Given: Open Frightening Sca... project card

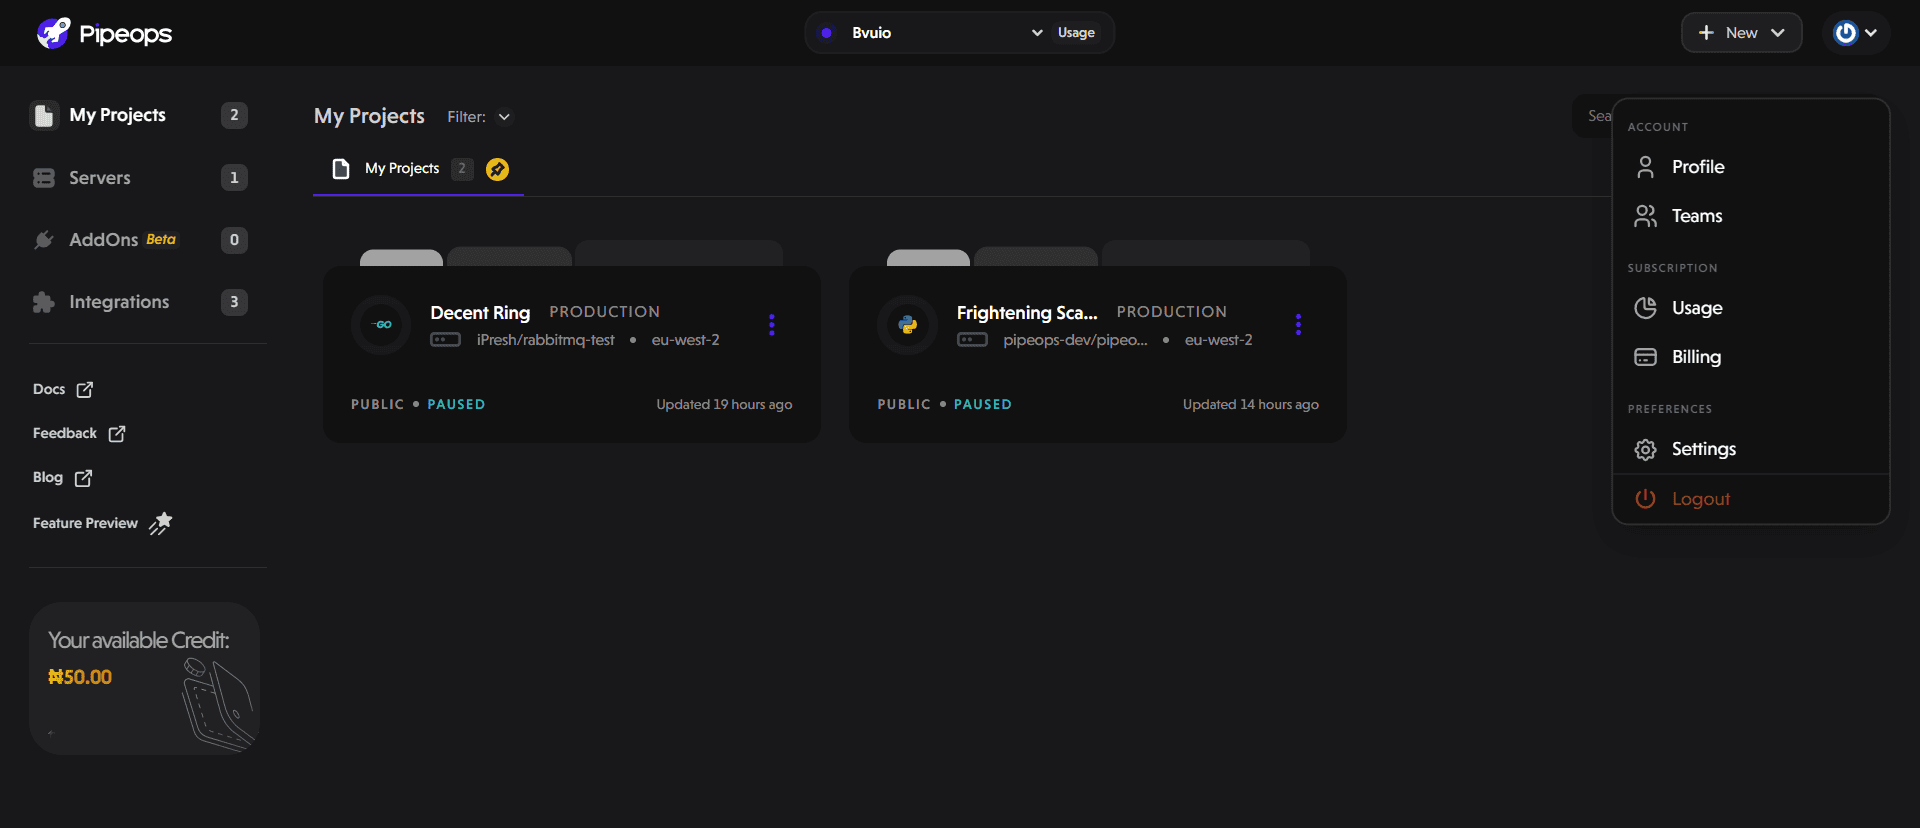Looking at the screenshot, I should click(1097, 354).
